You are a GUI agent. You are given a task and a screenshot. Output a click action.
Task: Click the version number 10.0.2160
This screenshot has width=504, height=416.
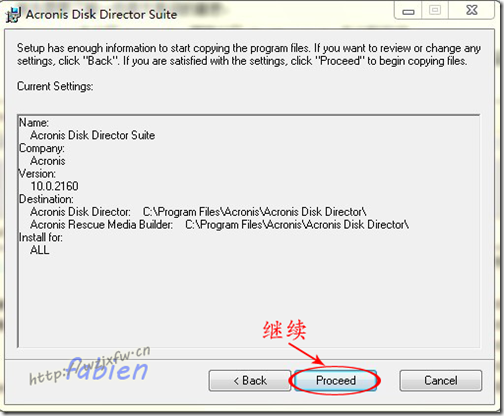point(54,186)
